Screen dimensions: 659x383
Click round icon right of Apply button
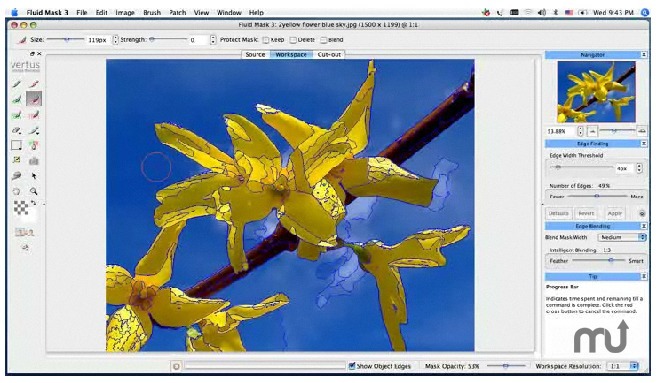click(642, 214)
